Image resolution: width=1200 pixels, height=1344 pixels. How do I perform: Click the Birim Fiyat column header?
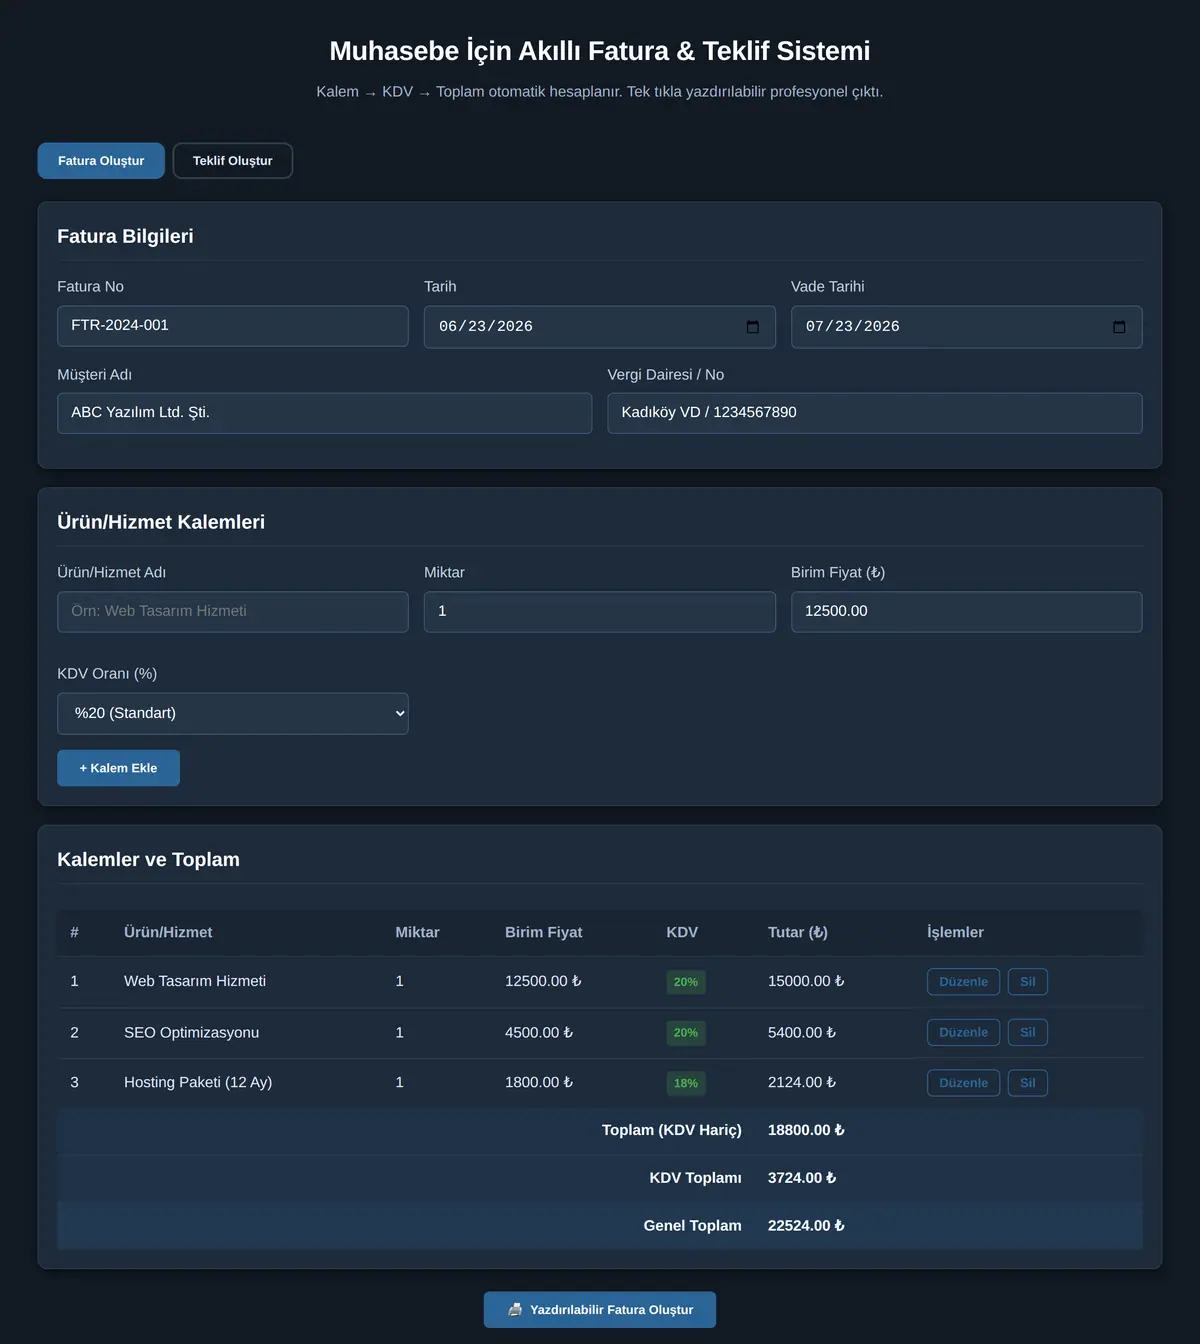click(544, 932)
